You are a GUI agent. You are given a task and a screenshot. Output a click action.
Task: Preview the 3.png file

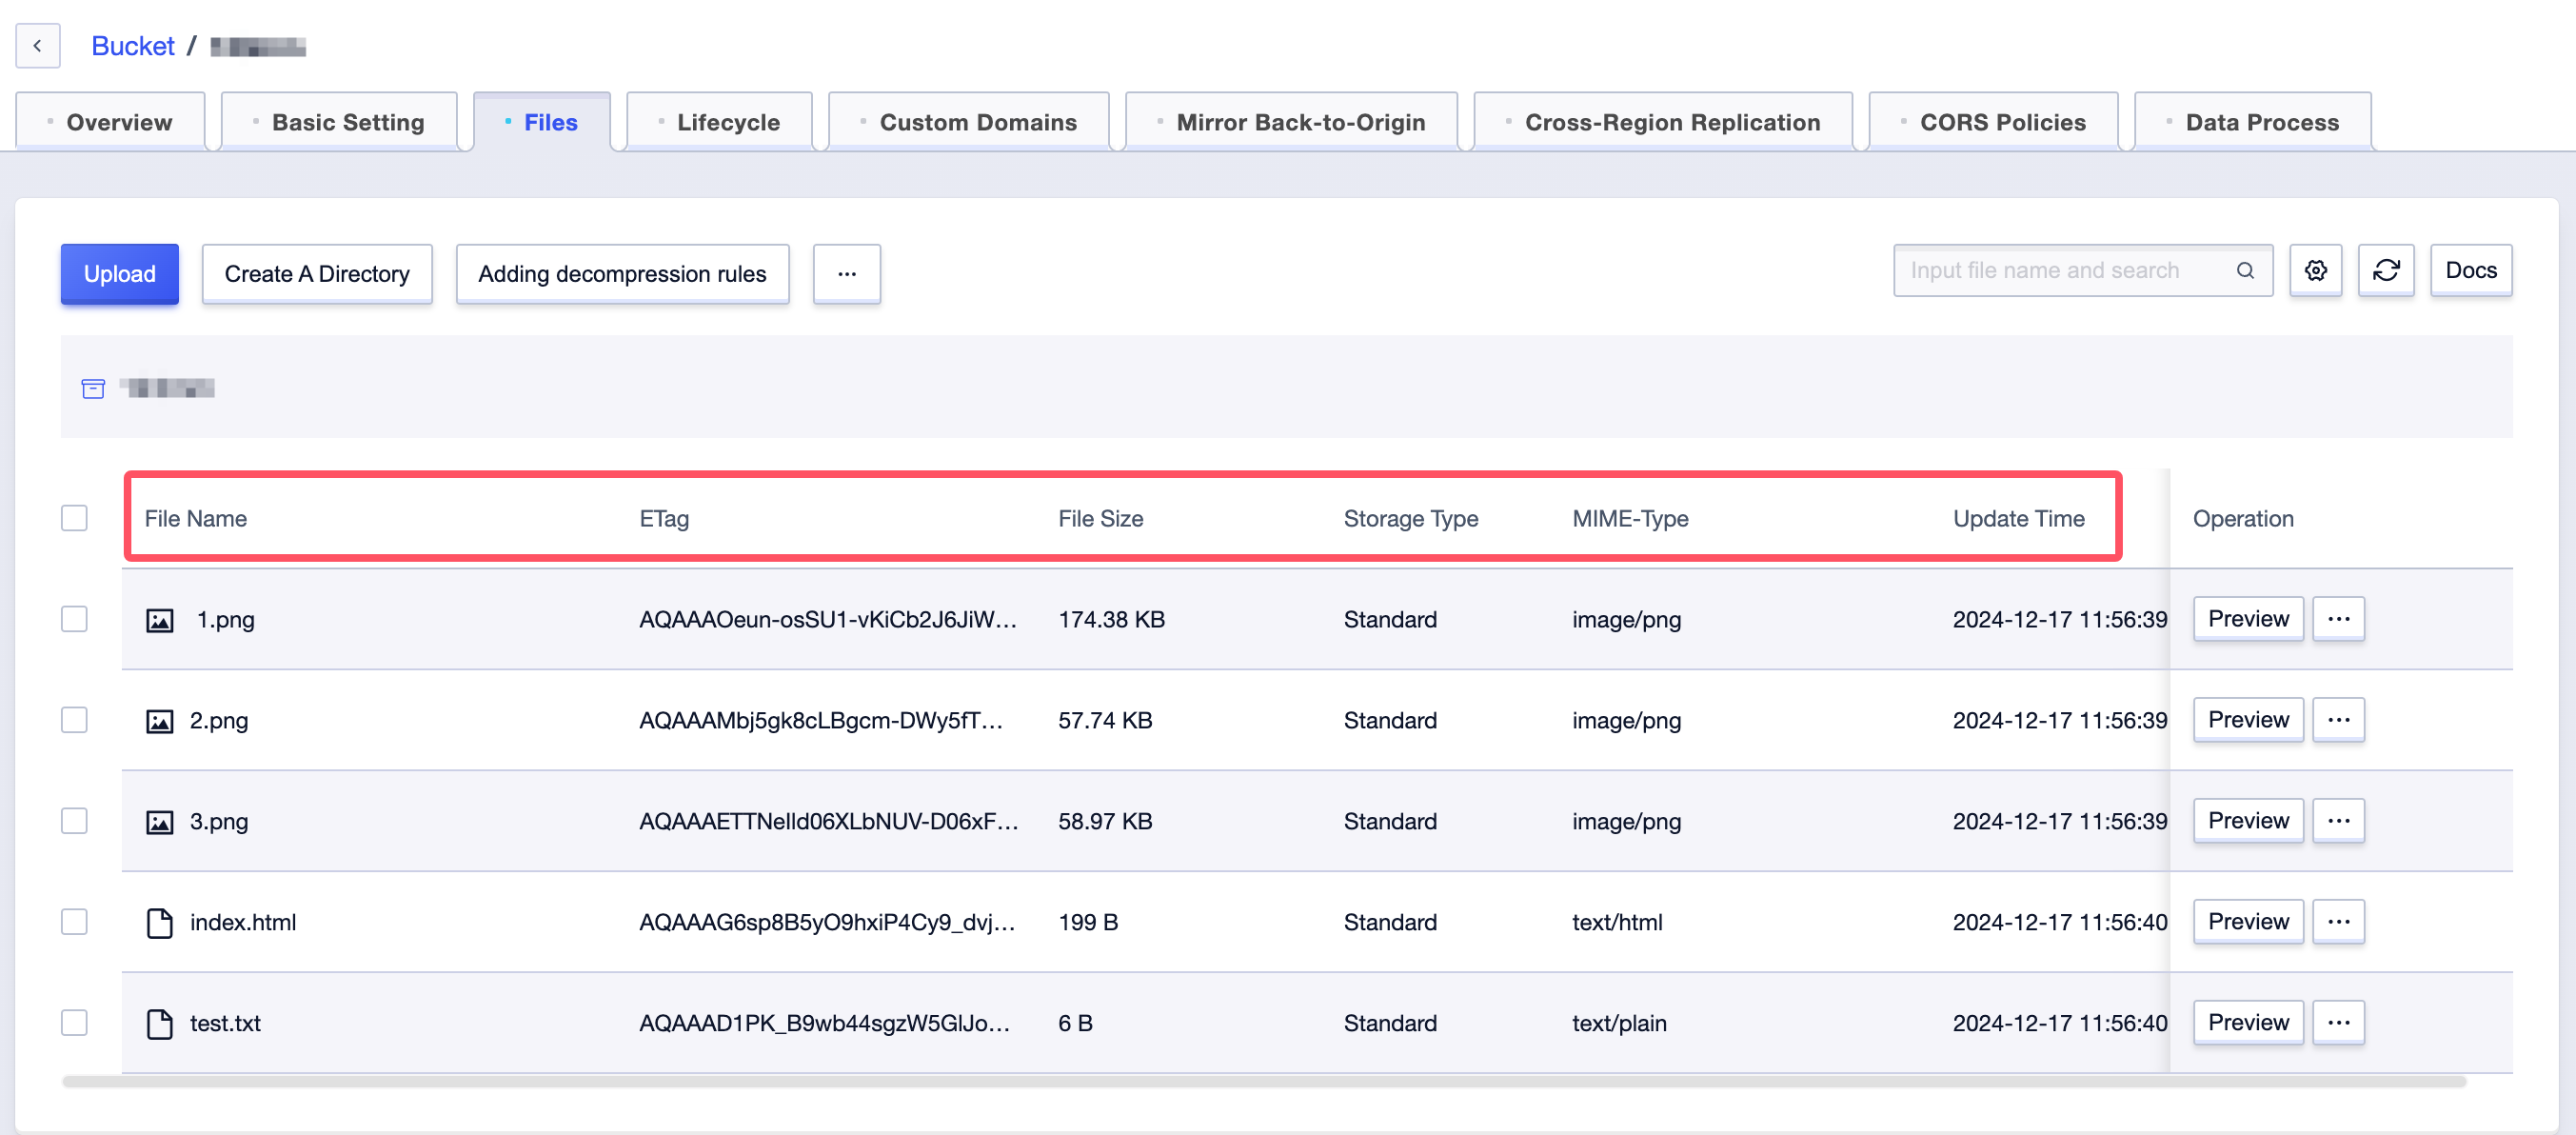tap(2248, 821)
